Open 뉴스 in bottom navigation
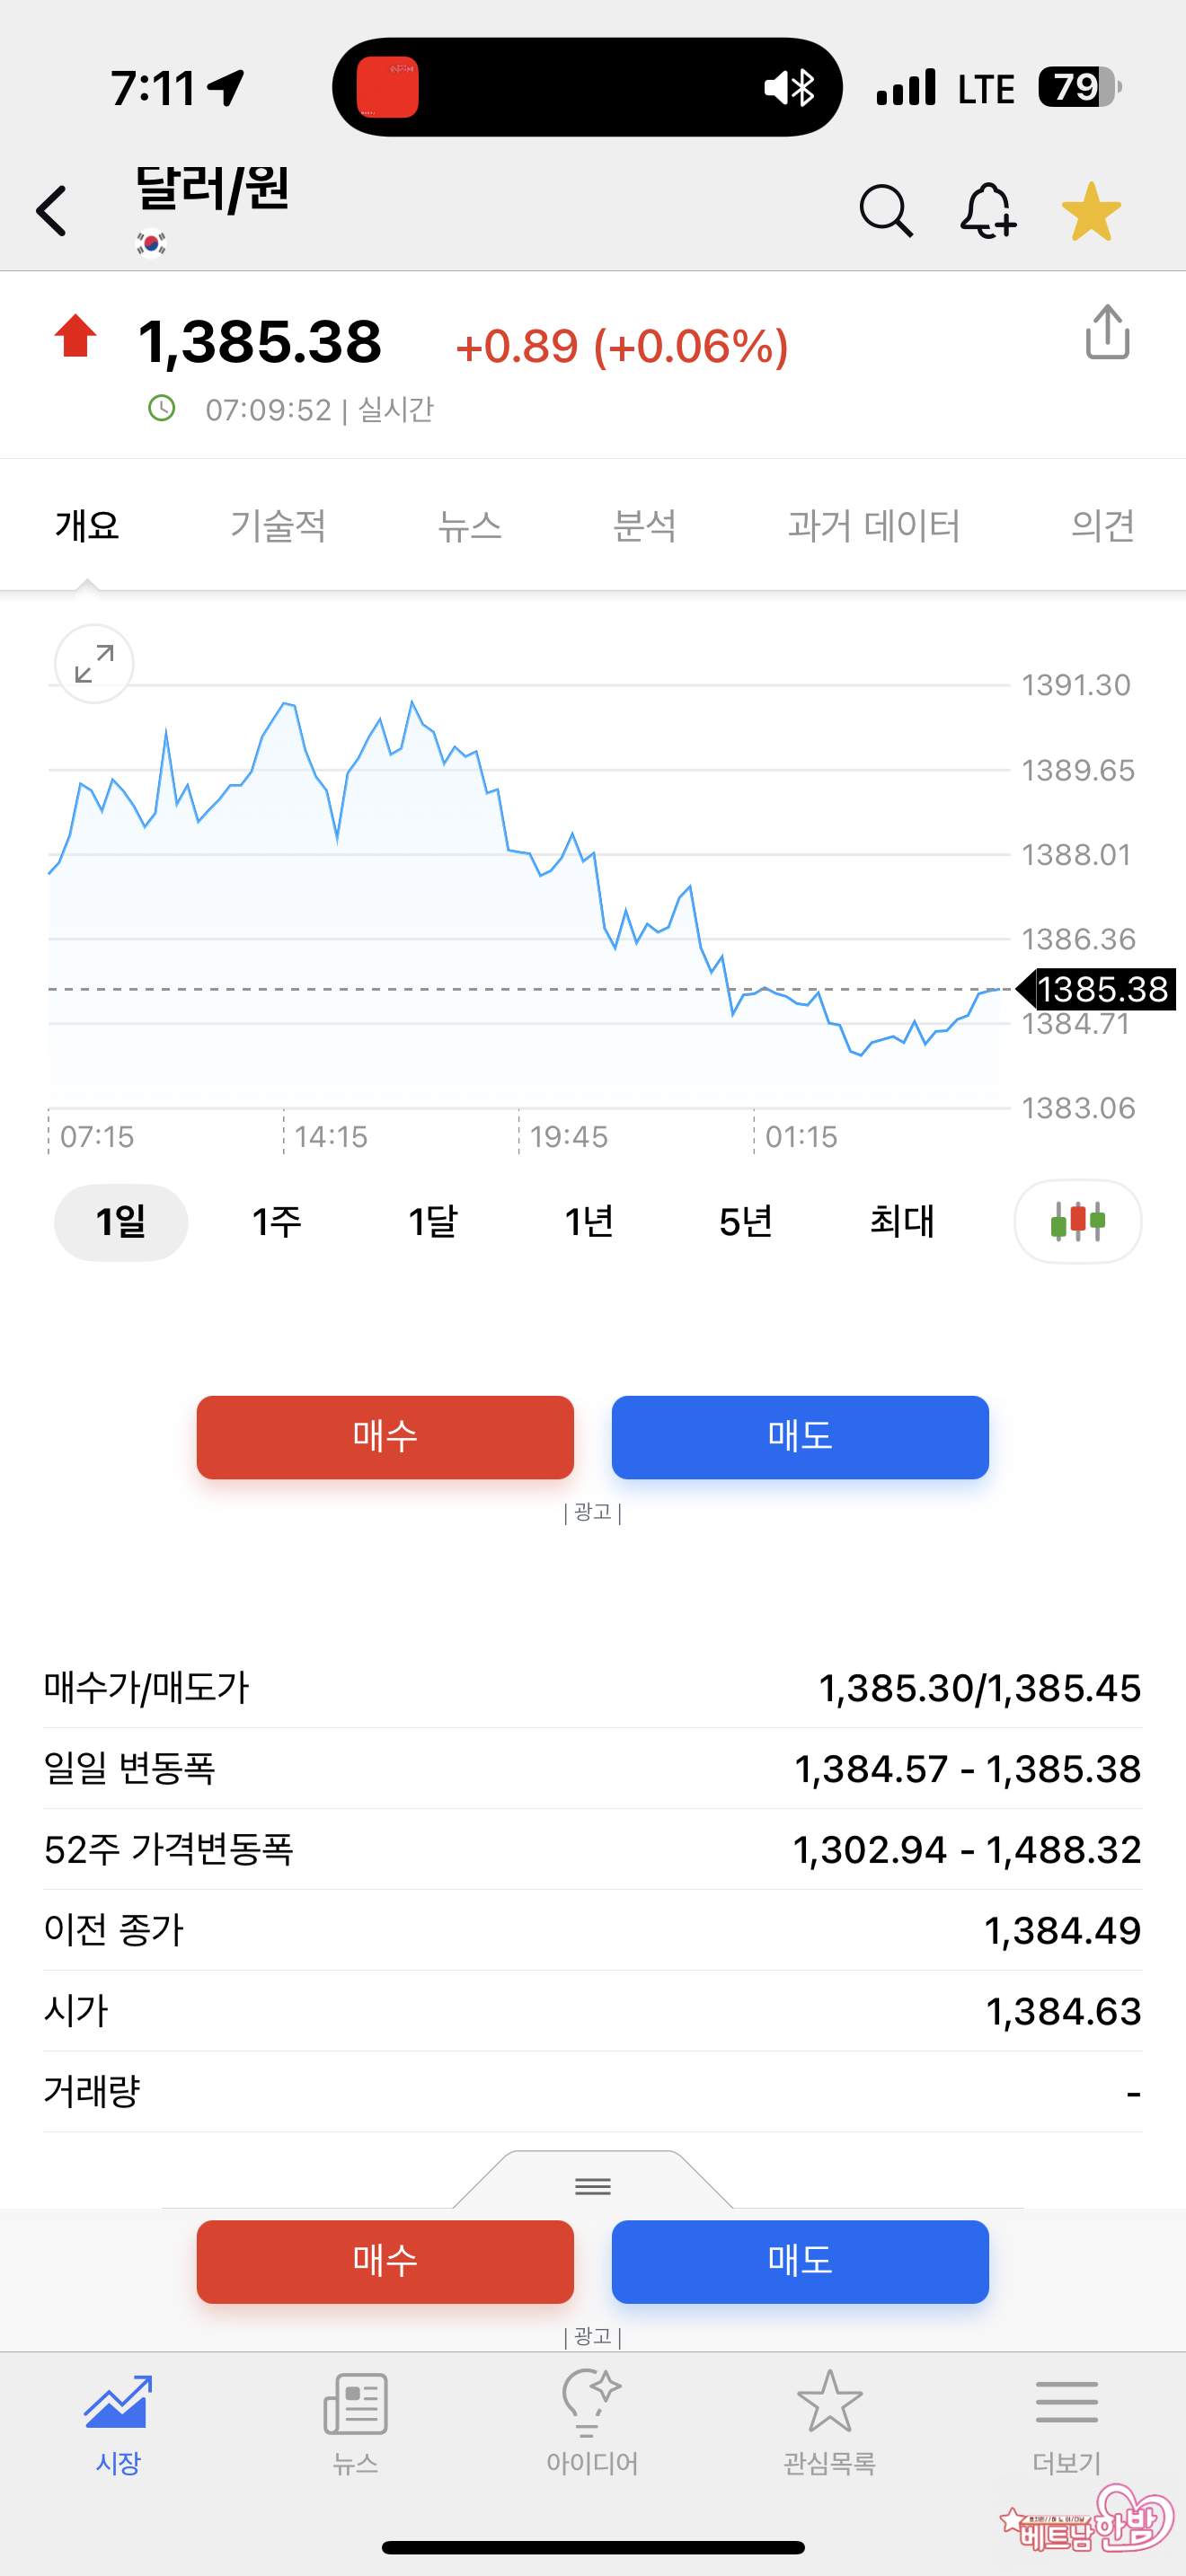 [x=355, y=2420]
